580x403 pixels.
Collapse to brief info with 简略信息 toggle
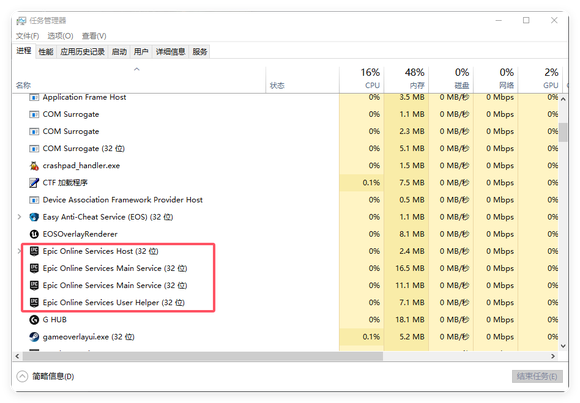point(45,376)
